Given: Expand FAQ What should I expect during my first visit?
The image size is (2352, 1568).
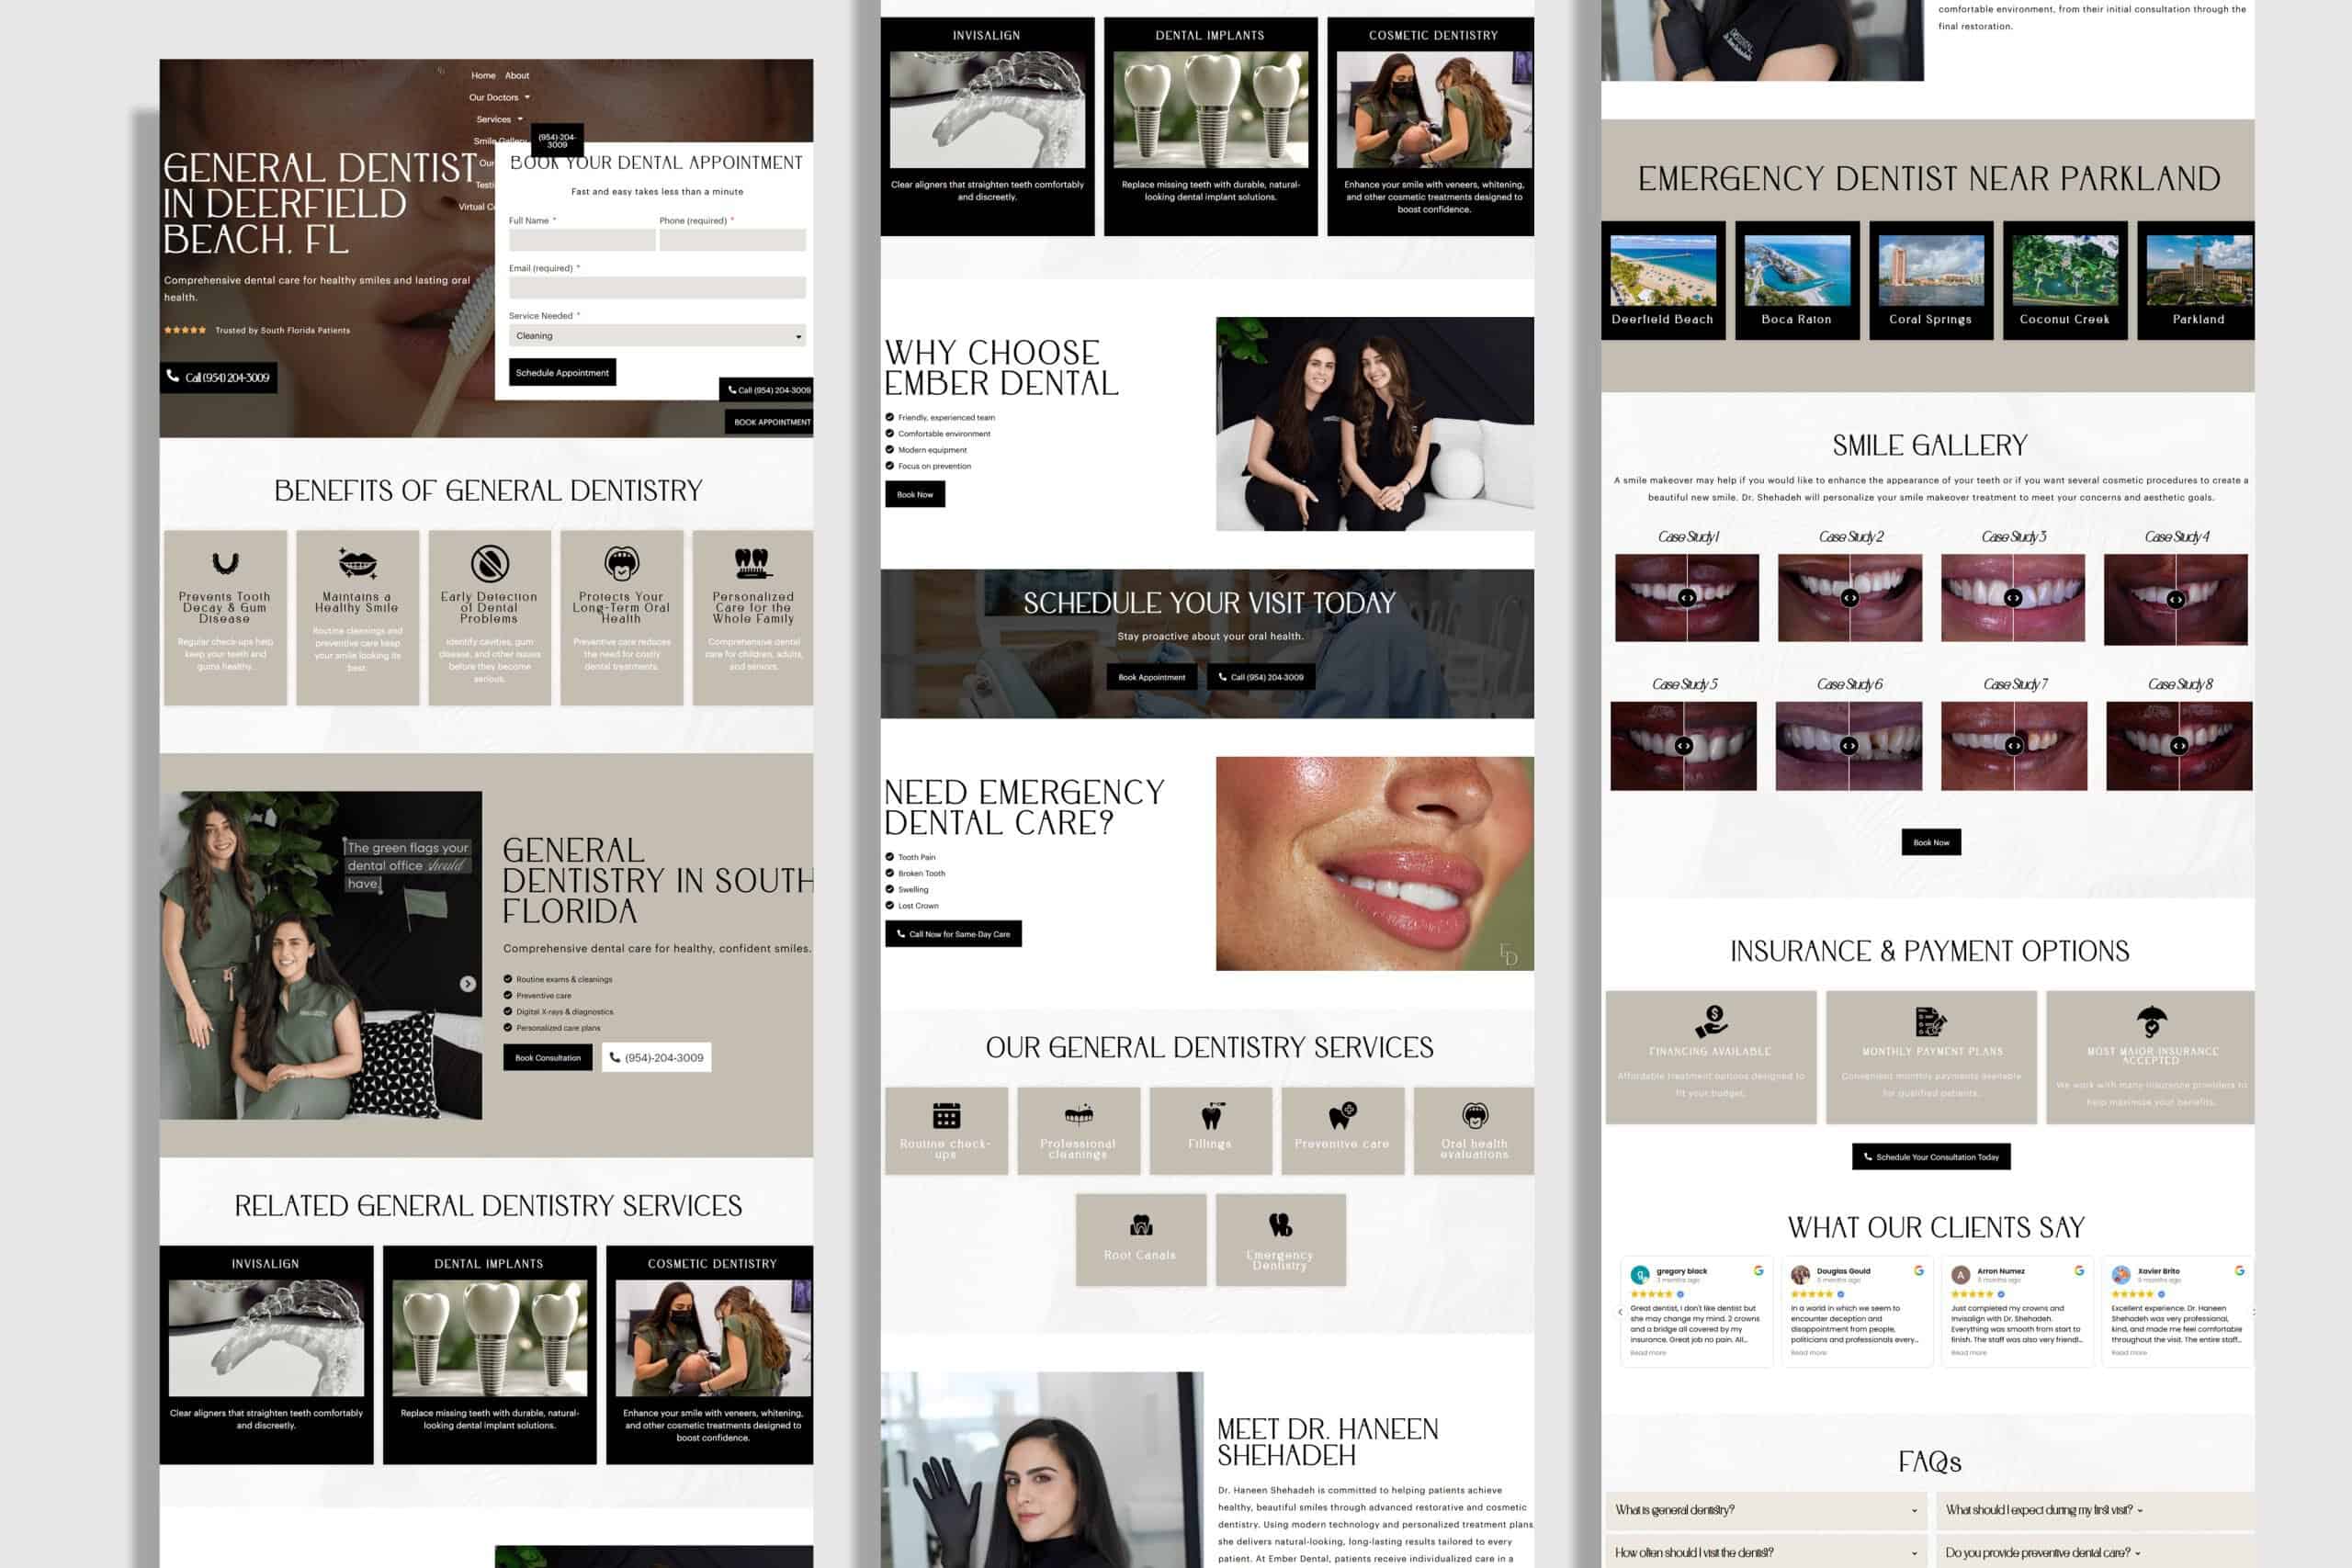Looking at the screenshot, I should [x=2095, y=1510].
